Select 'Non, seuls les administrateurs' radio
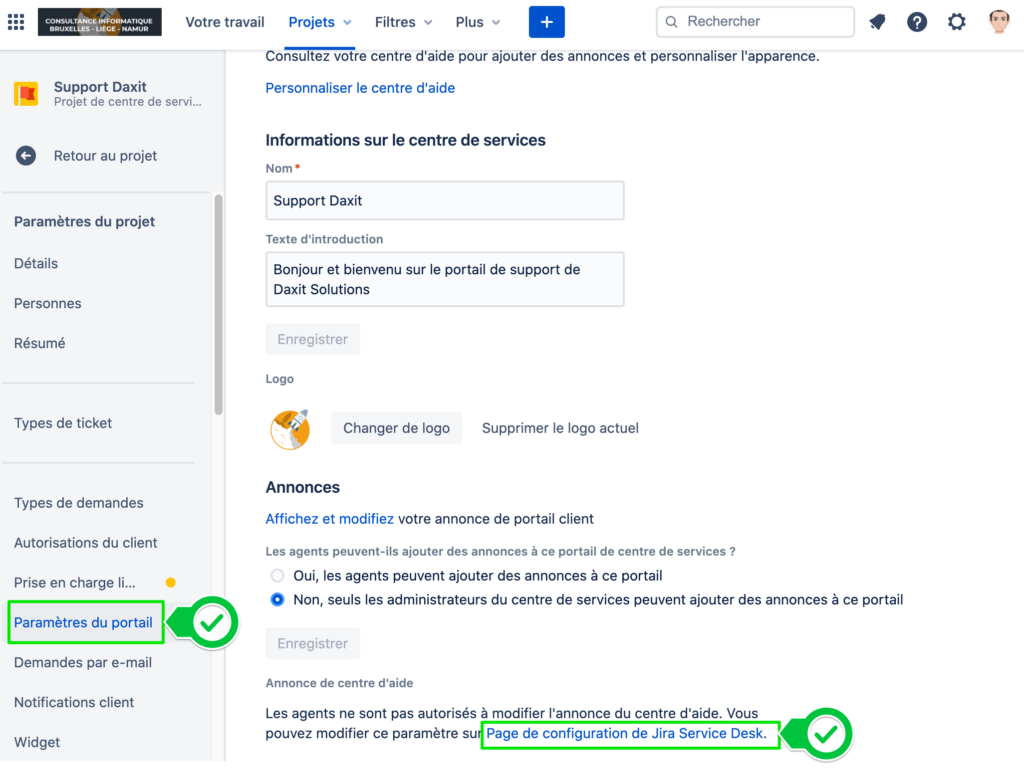1024x782 pixels. (x=278, y=600)
